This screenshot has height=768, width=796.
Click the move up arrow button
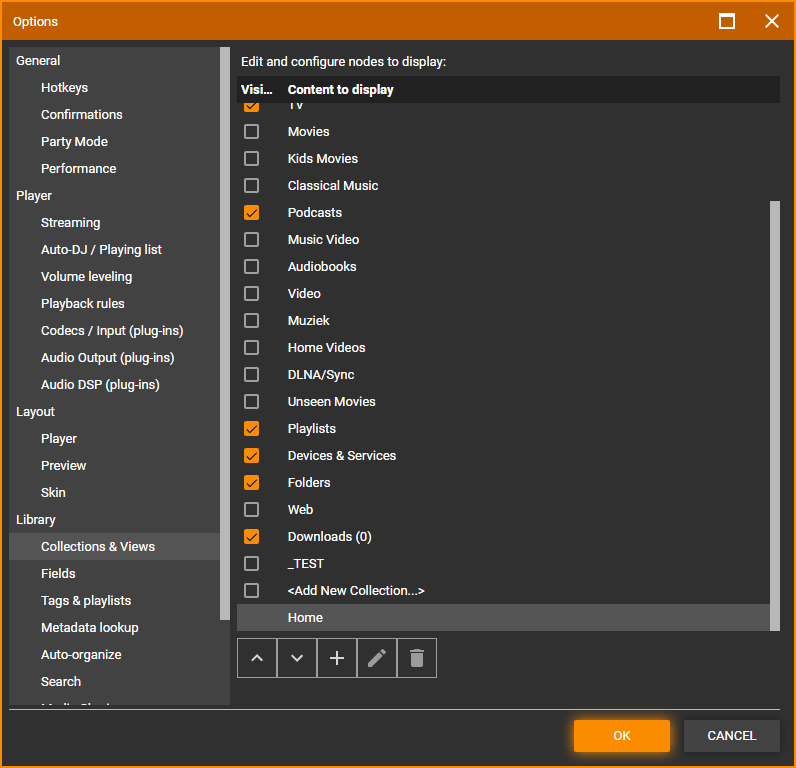[x=257, y=658]
